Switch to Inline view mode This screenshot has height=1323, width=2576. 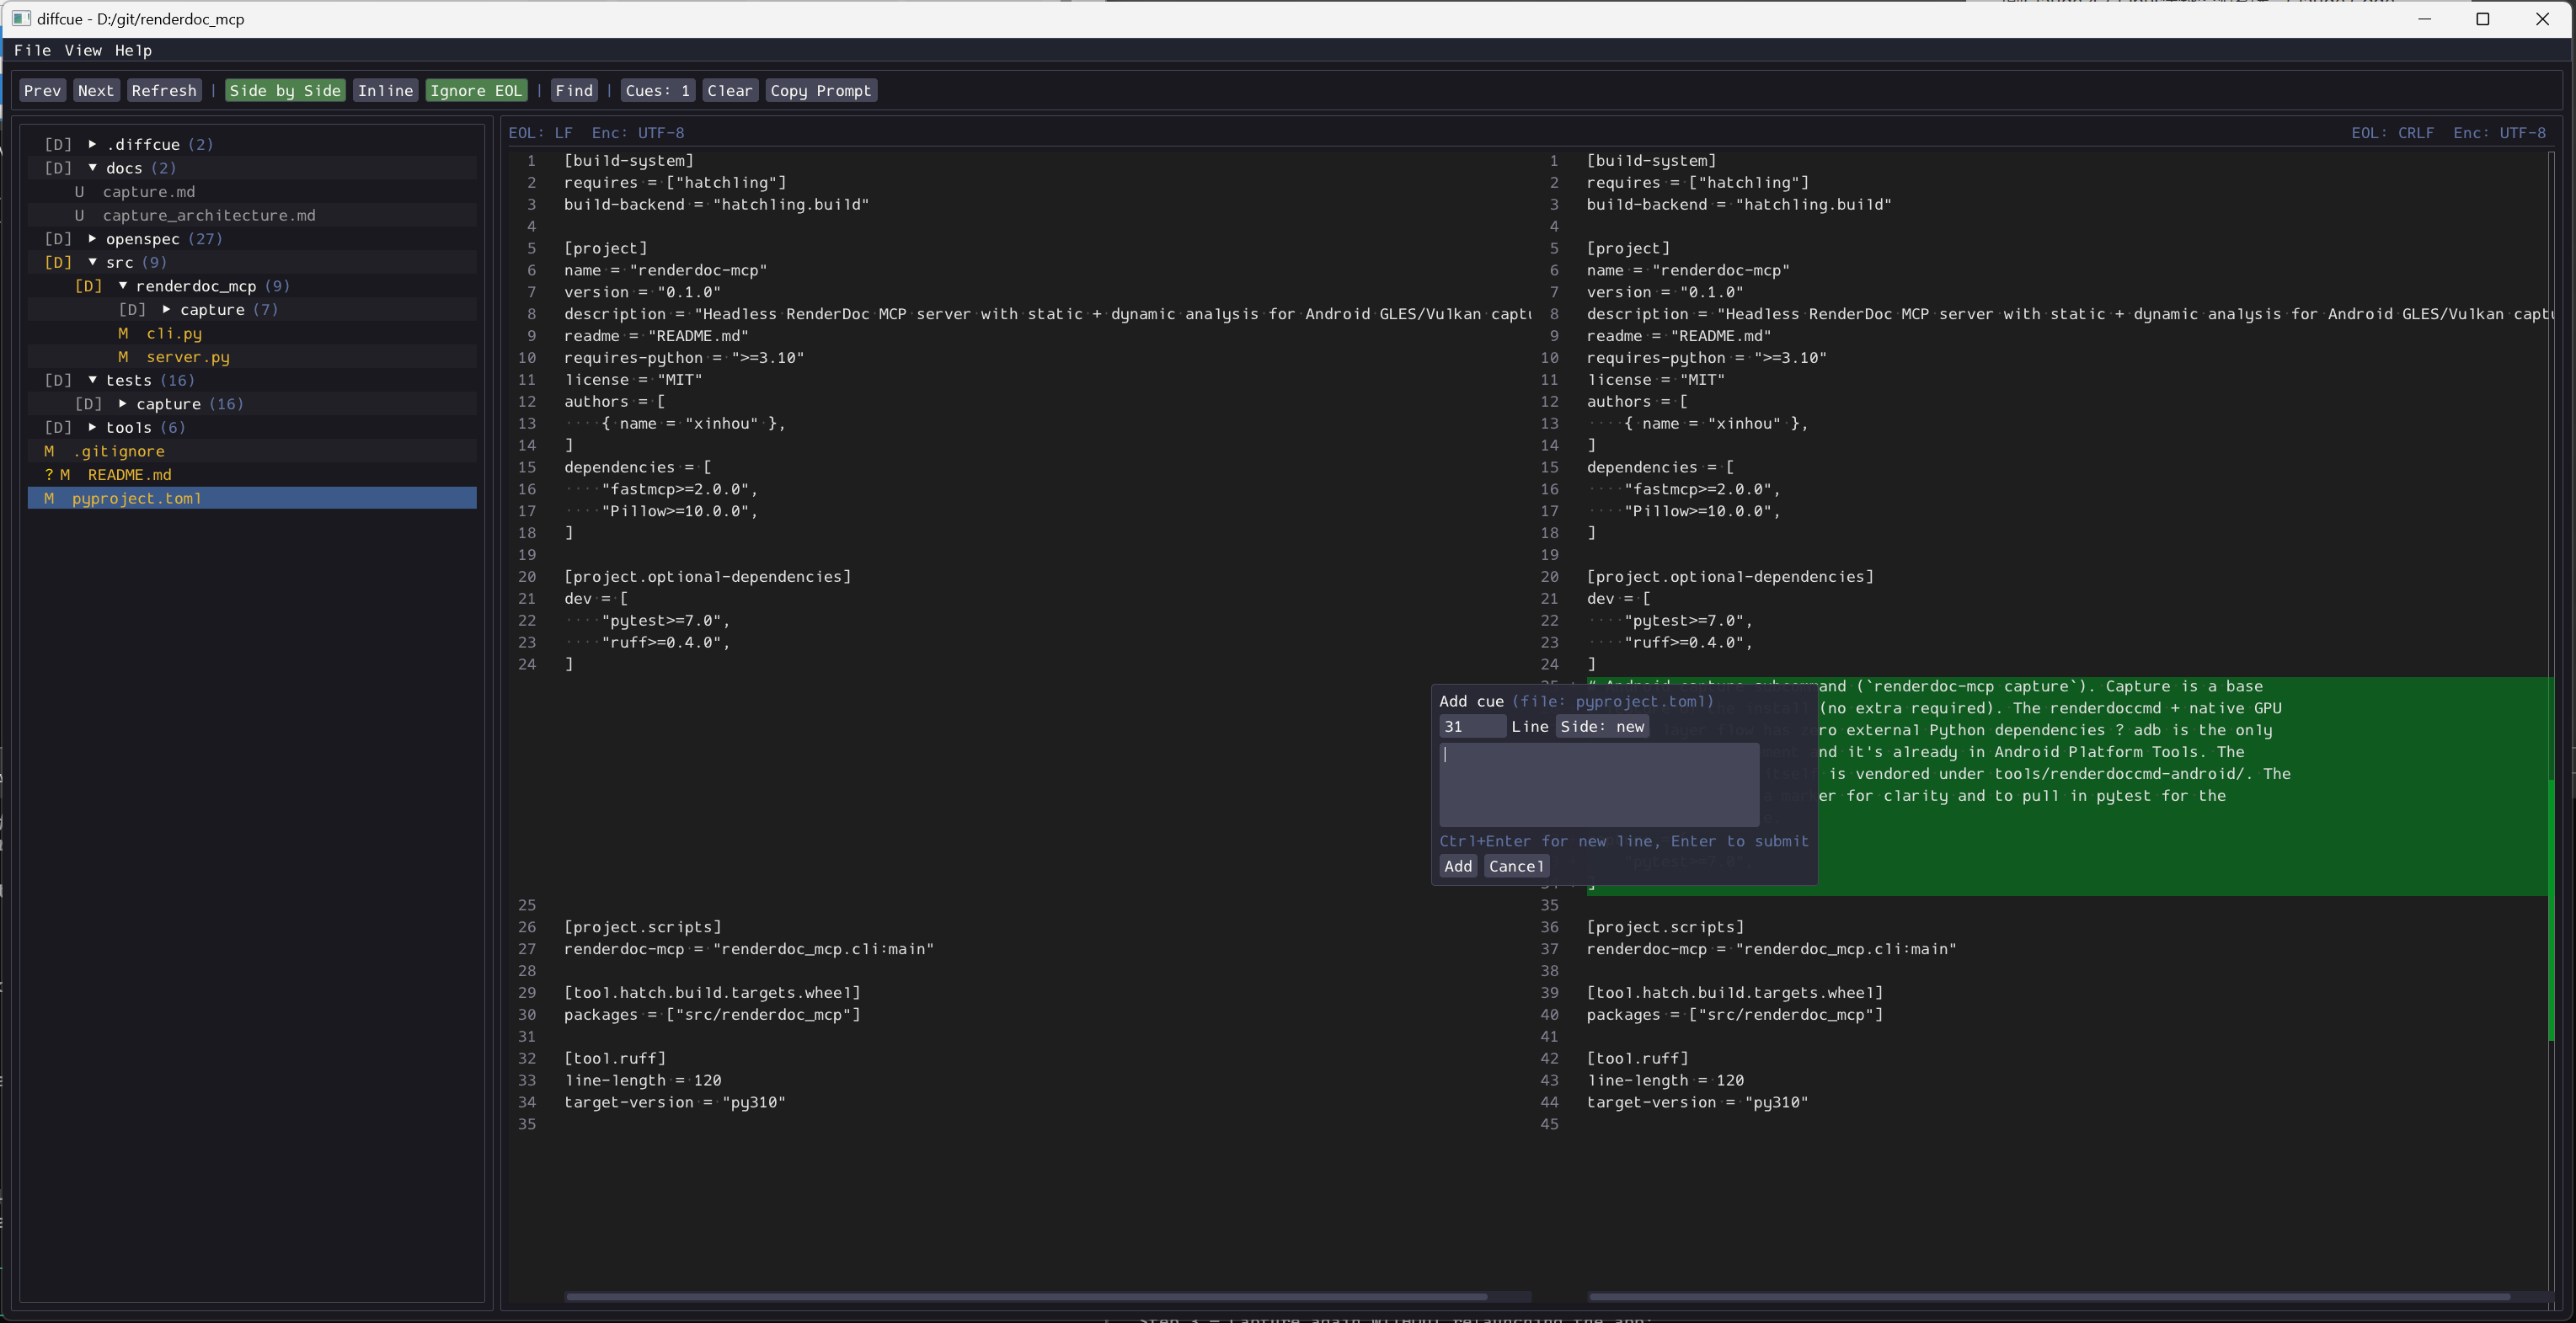coord(385,91)
